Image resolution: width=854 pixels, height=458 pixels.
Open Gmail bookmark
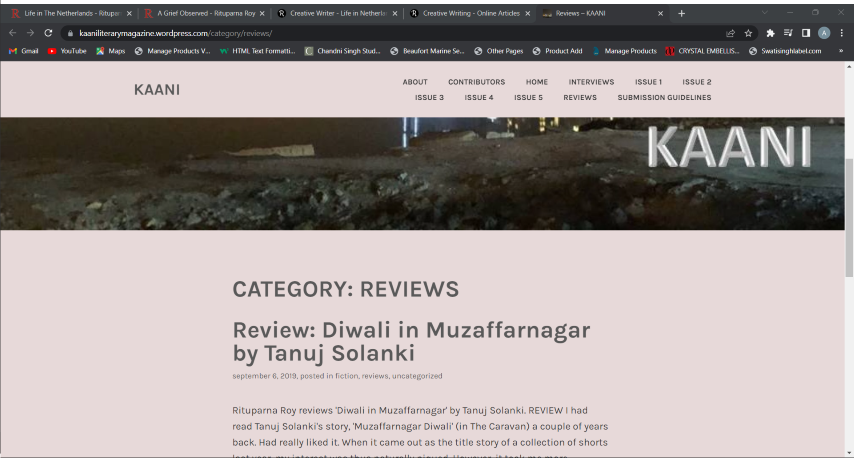point(24,51)
